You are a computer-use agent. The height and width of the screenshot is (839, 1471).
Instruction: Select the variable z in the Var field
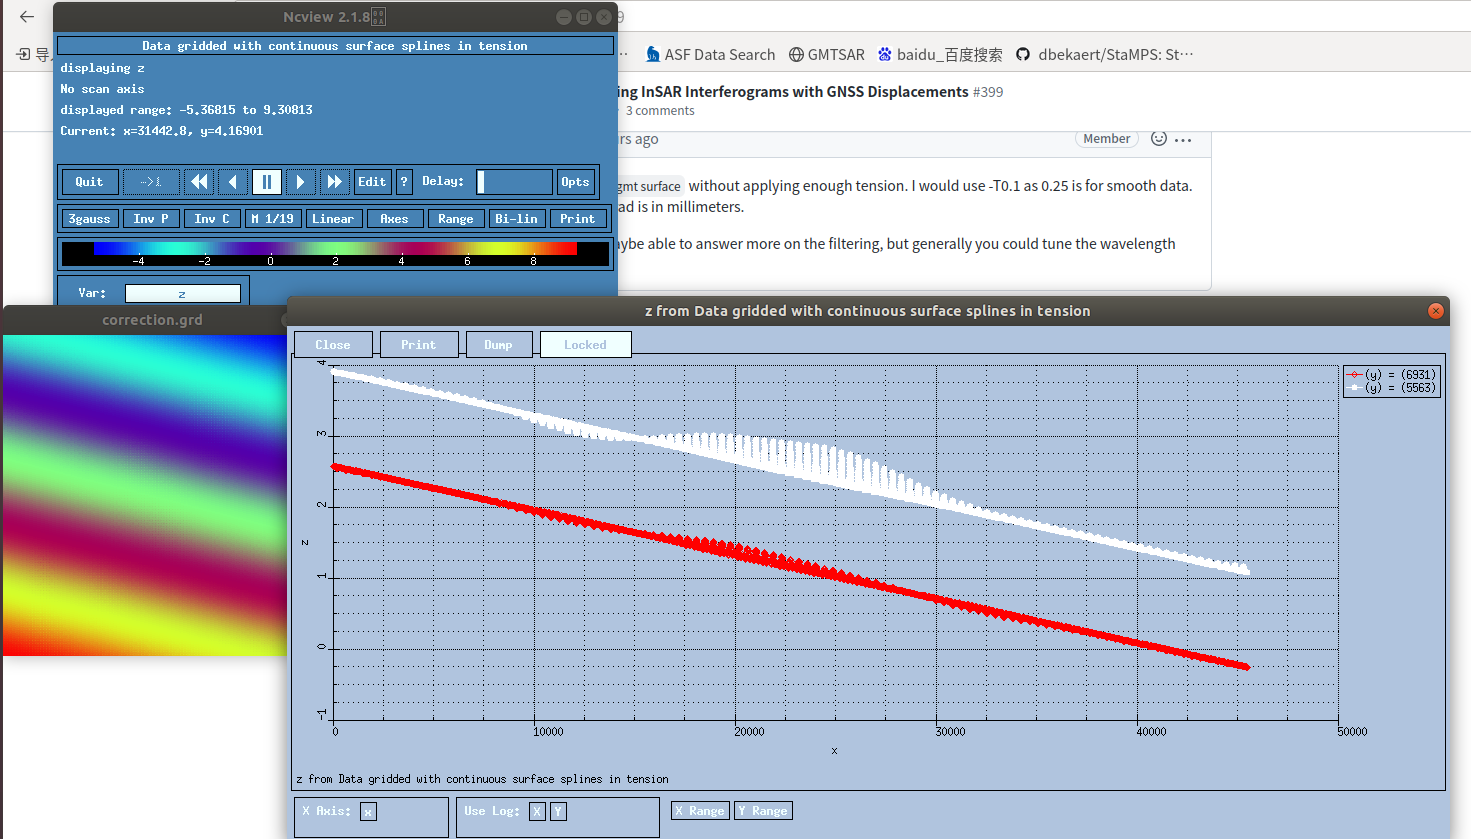click(x=183, y=292)
